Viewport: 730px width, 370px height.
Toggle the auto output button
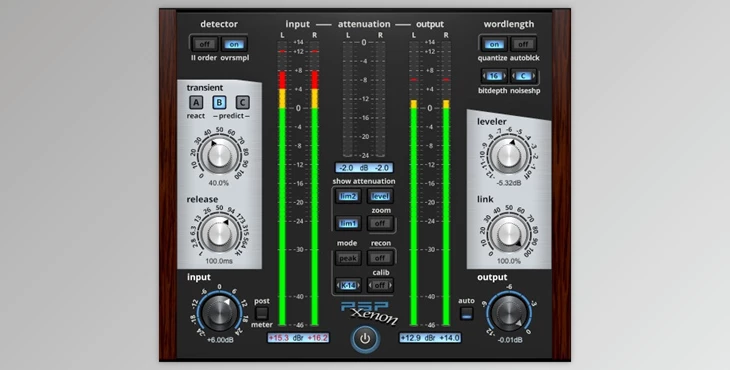(x=466, y=313)
